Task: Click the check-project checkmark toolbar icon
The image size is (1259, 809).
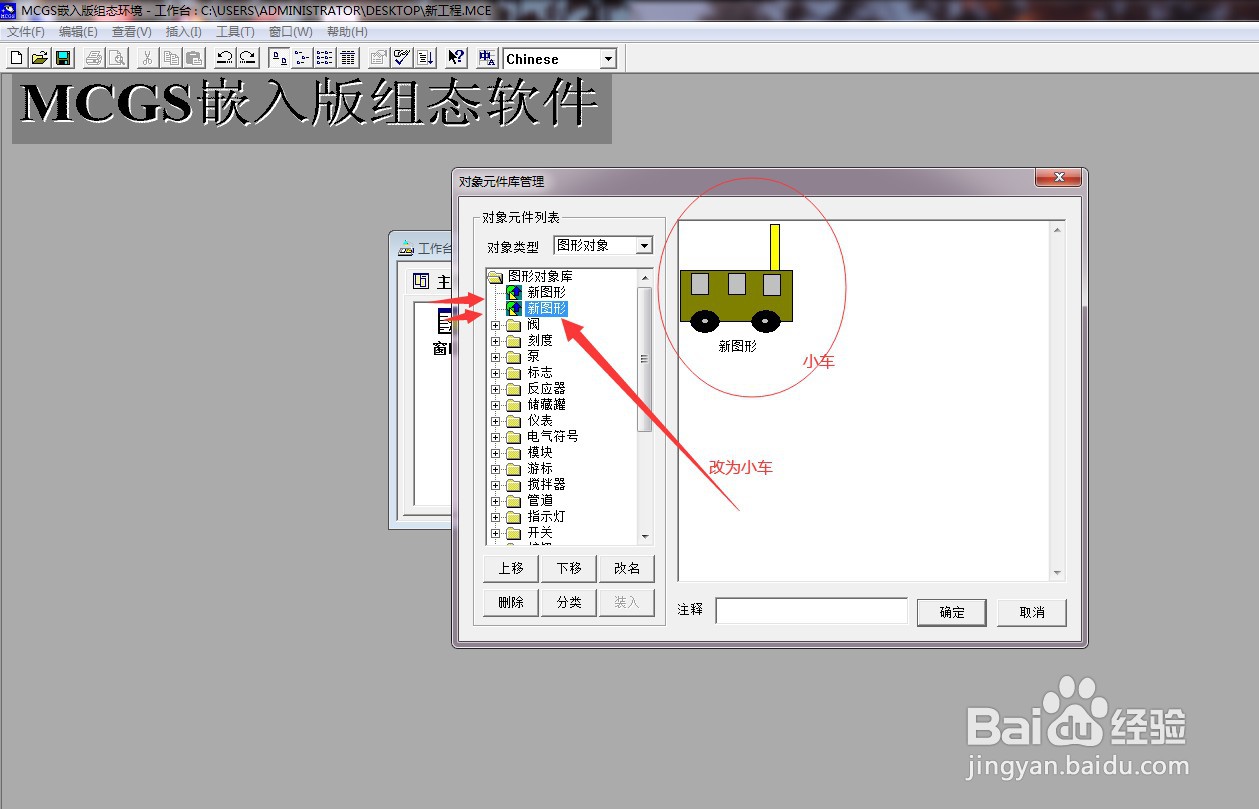Action: click(x=402, y=58)
